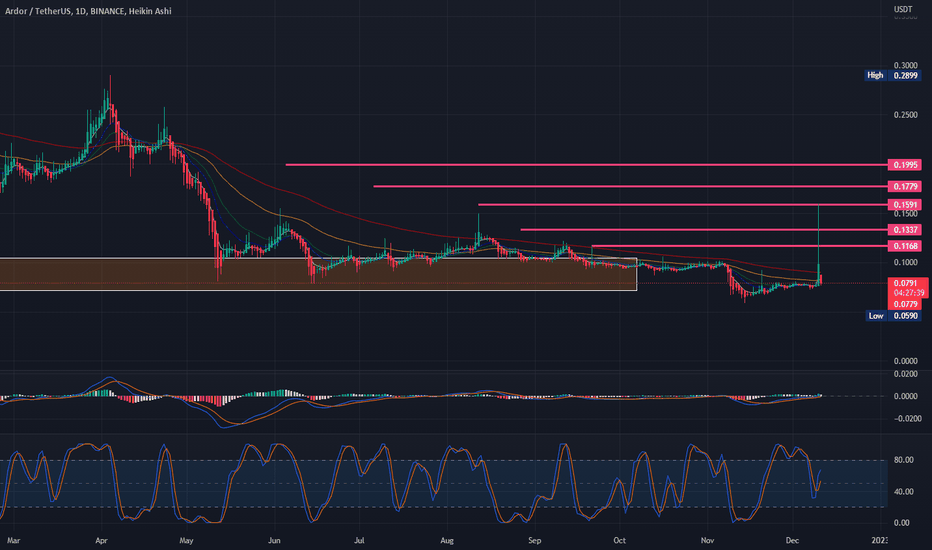Select the 0.1591 price level label
932x550 pixels.
[x=905, y=205]
